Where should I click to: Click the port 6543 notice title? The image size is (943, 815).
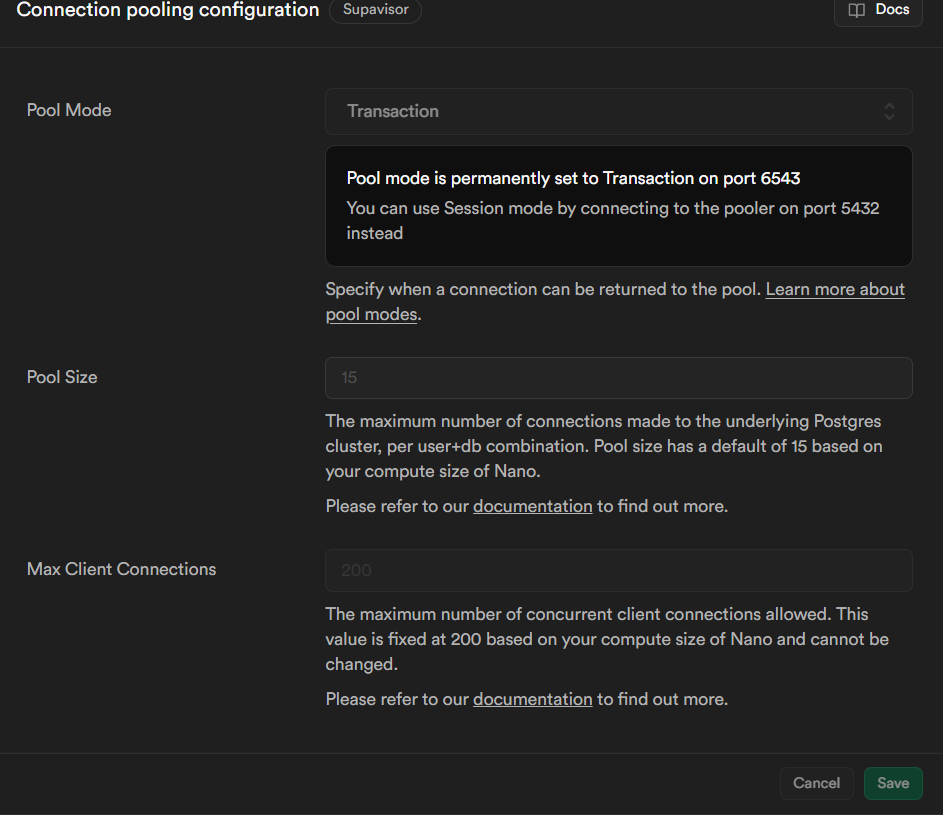pos(573,178)
